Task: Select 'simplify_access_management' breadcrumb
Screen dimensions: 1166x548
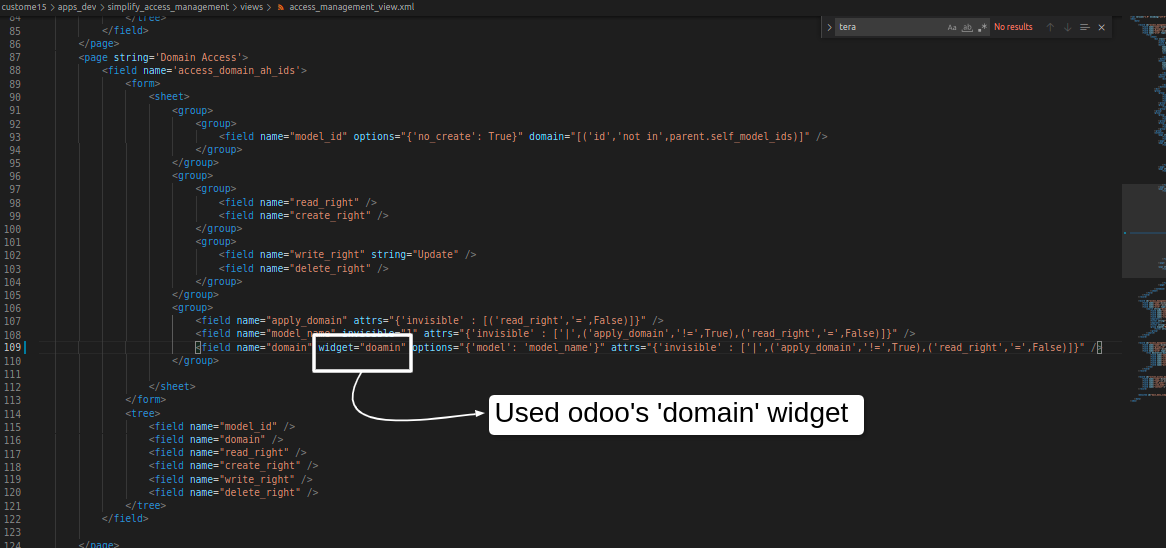Action: 167,7
